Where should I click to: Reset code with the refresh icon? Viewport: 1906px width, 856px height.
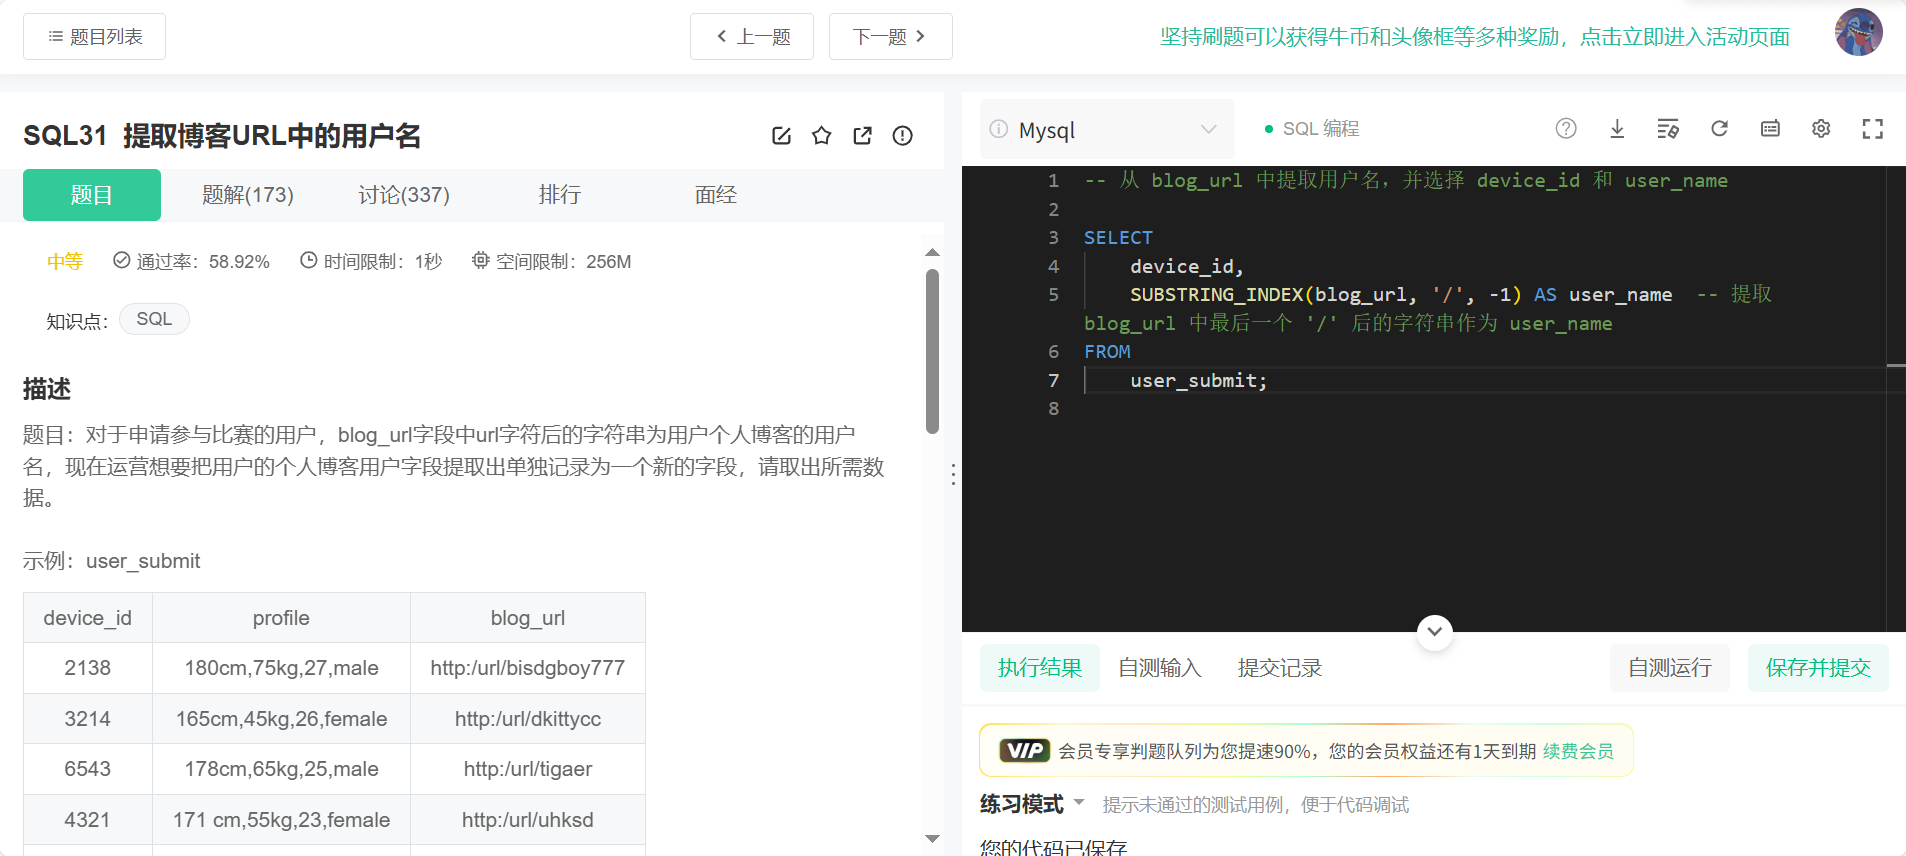(x=1719, y=128)
